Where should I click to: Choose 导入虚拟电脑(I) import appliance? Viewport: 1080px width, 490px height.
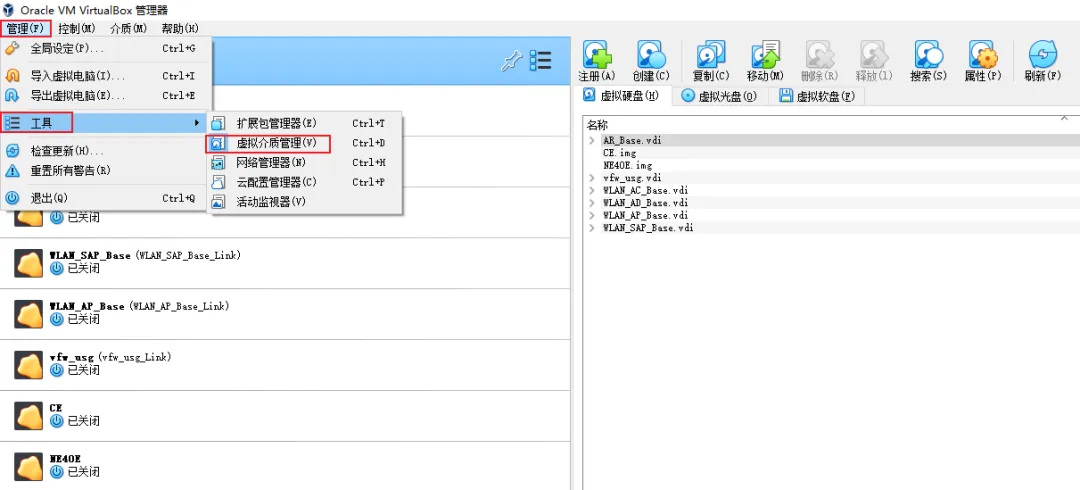[x=106, y=76]
